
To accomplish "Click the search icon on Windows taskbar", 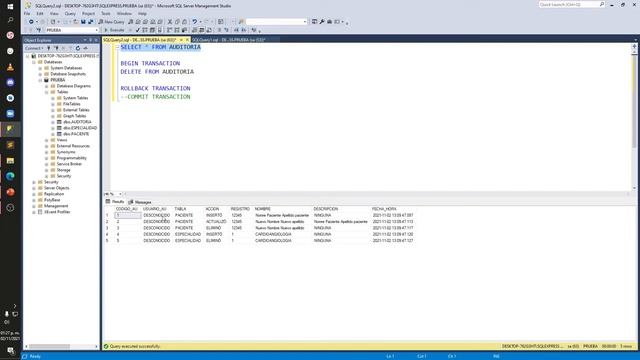I will tap(10, 20).
